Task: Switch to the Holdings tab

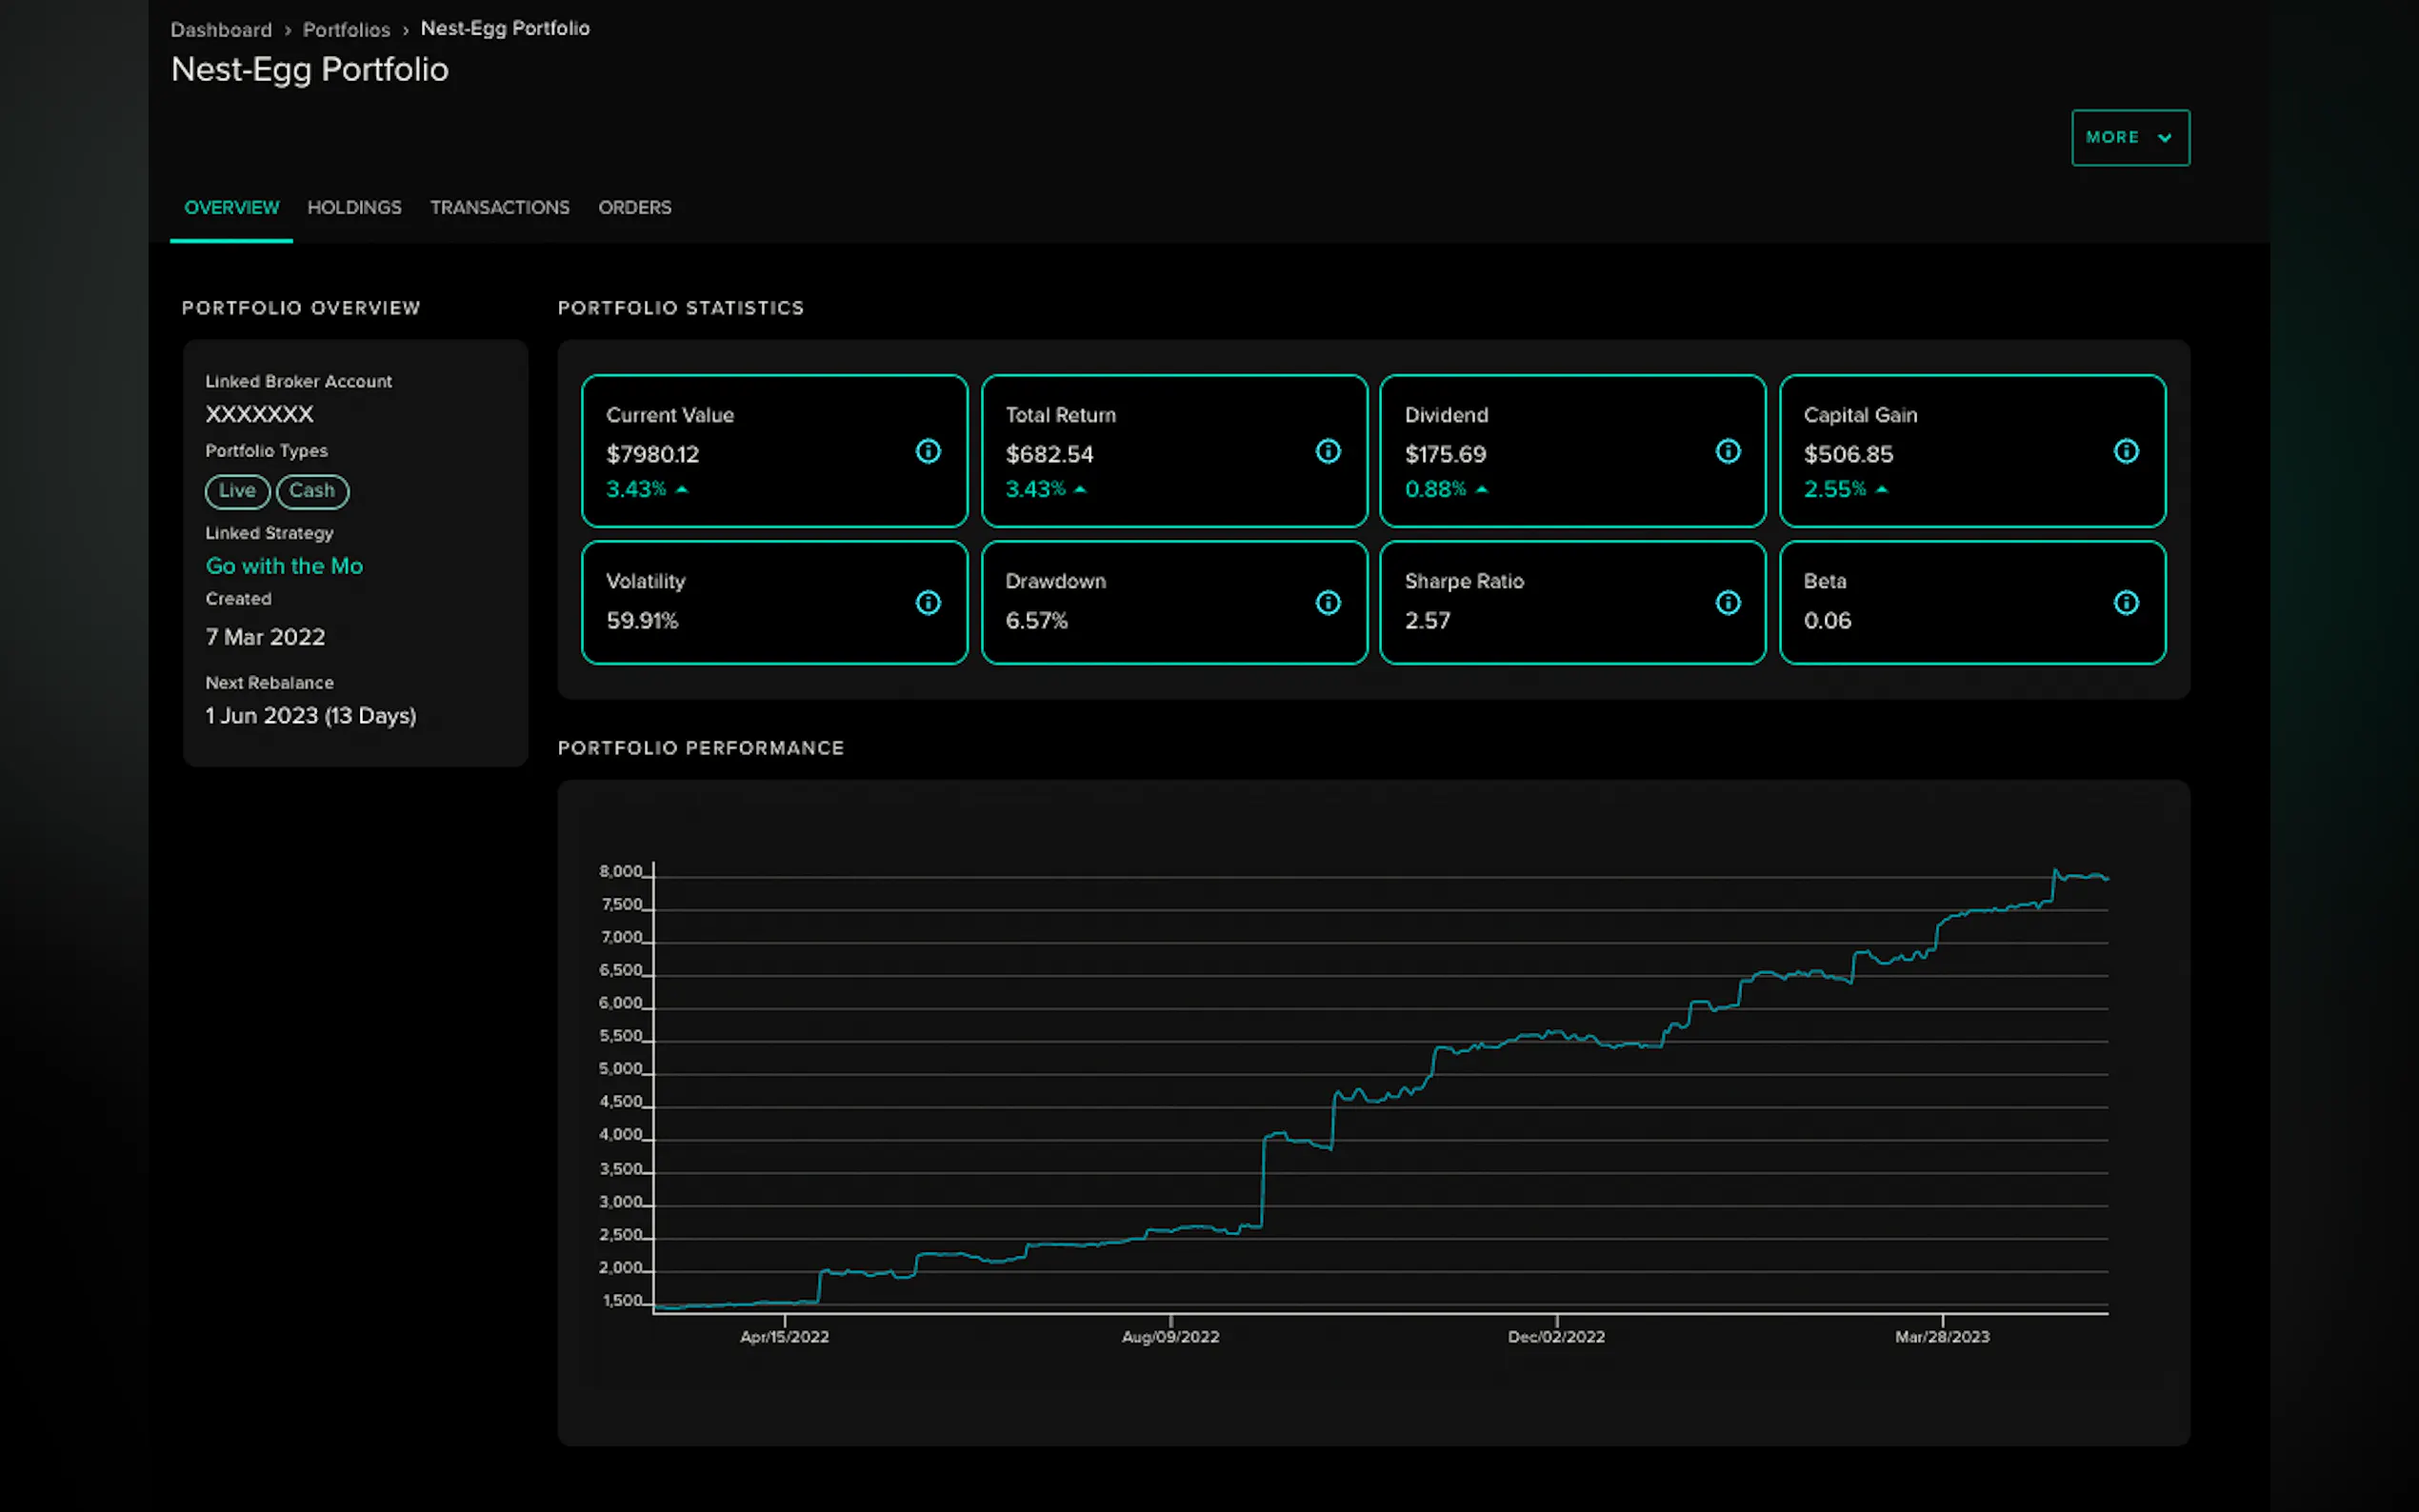Action: tap(354, 207)
